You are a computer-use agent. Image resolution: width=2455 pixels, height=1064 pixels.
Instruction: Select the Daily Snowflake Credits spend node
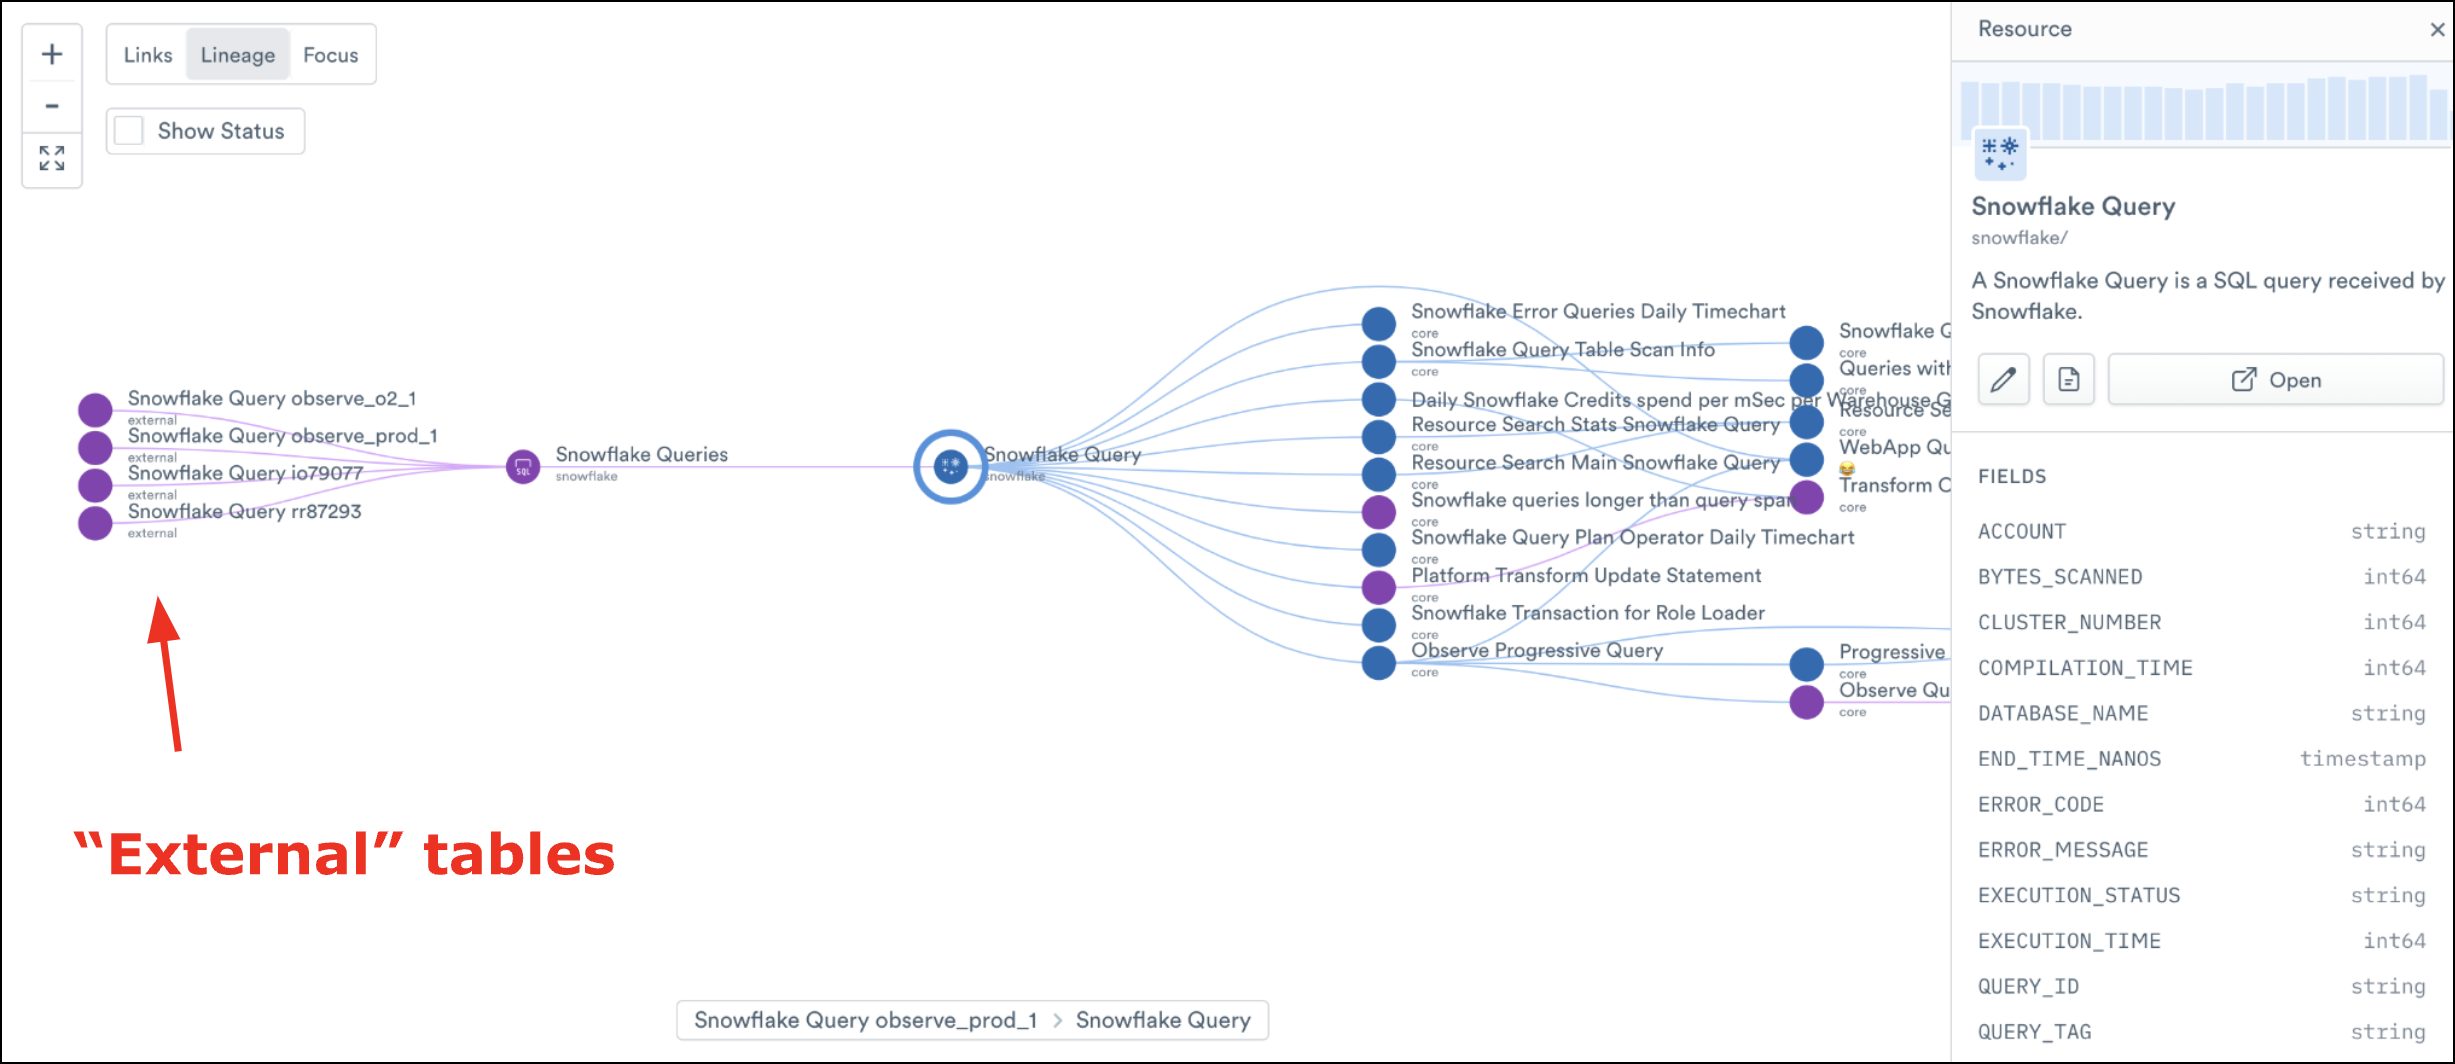click(x=1379, y=399)
